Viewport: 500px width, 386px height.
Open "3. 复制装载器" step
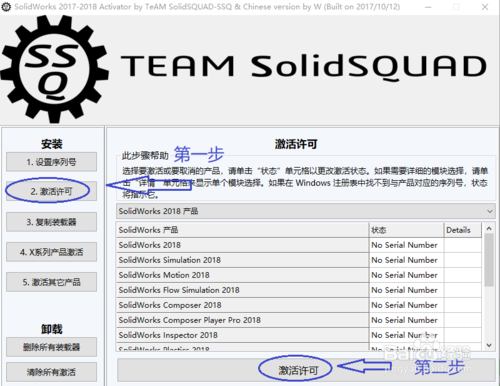pos(51,222)
